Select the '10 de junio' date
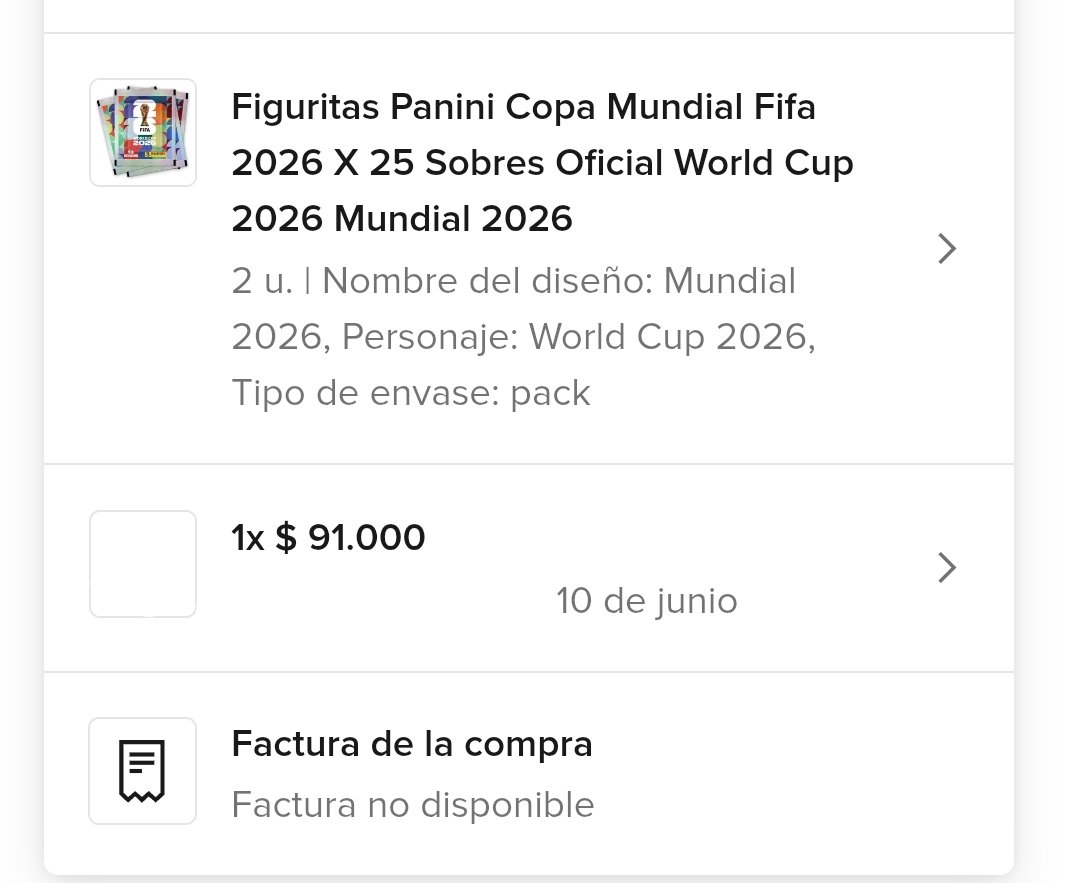This screenshot has height=883, width=1069. click(x=647, y=601)
